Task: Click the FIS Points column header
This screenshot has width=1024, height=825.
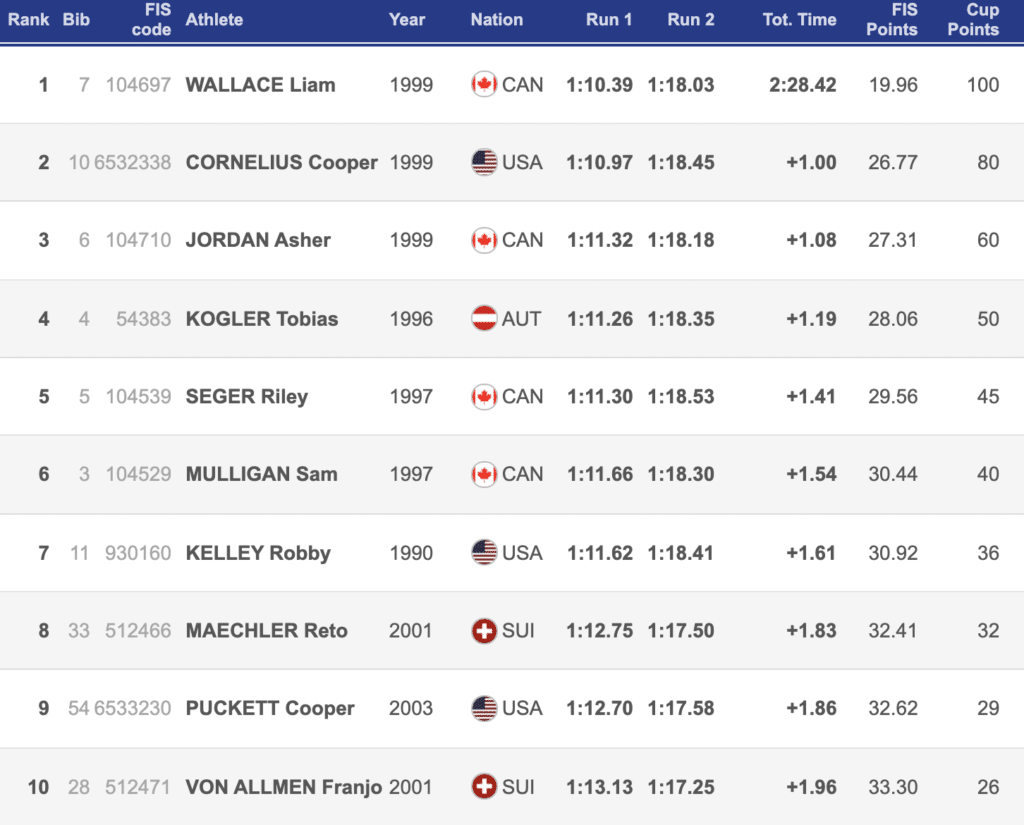Action: [x=891, y=20]
